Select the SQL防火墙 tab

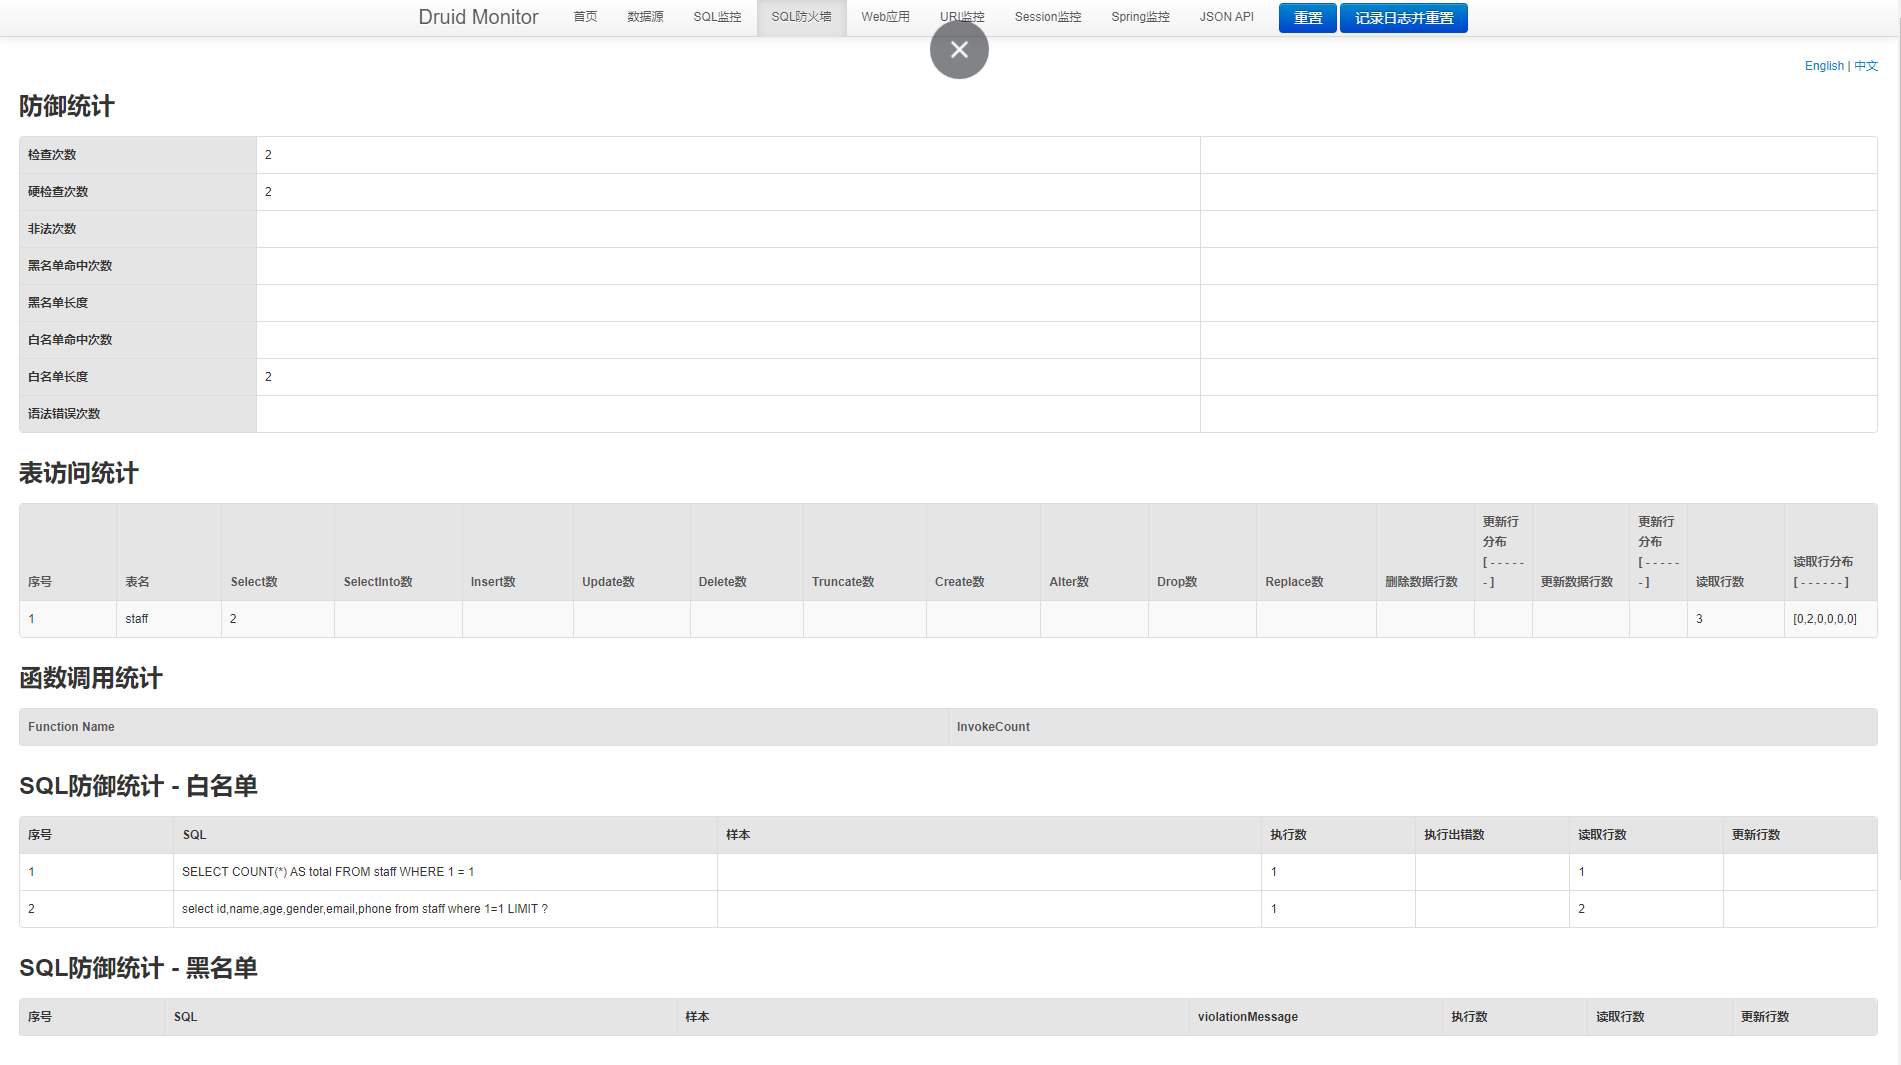point(801,17)
